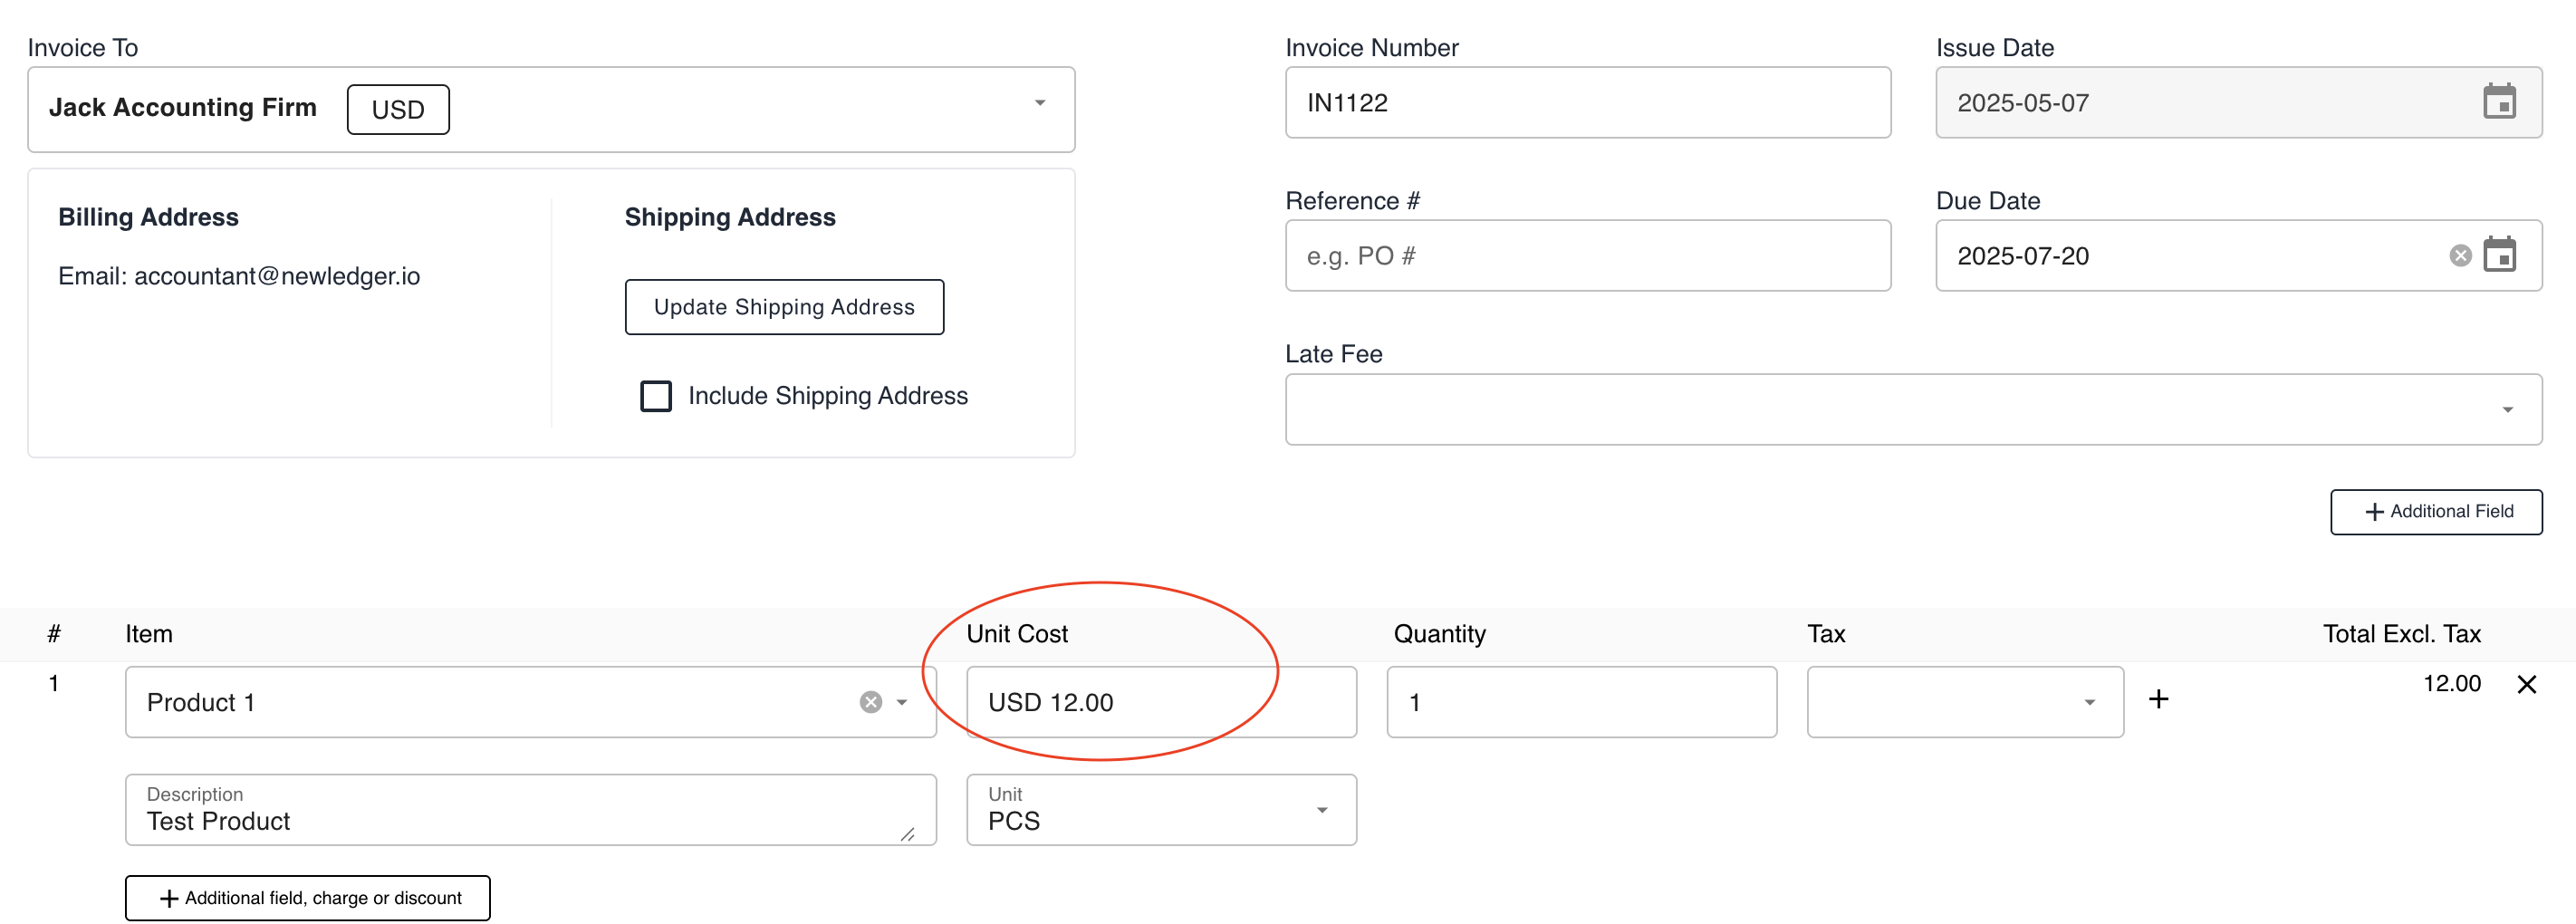The image size is (2576, 924).
Task: Click the Billing Address heading
Action: [148, 217]
